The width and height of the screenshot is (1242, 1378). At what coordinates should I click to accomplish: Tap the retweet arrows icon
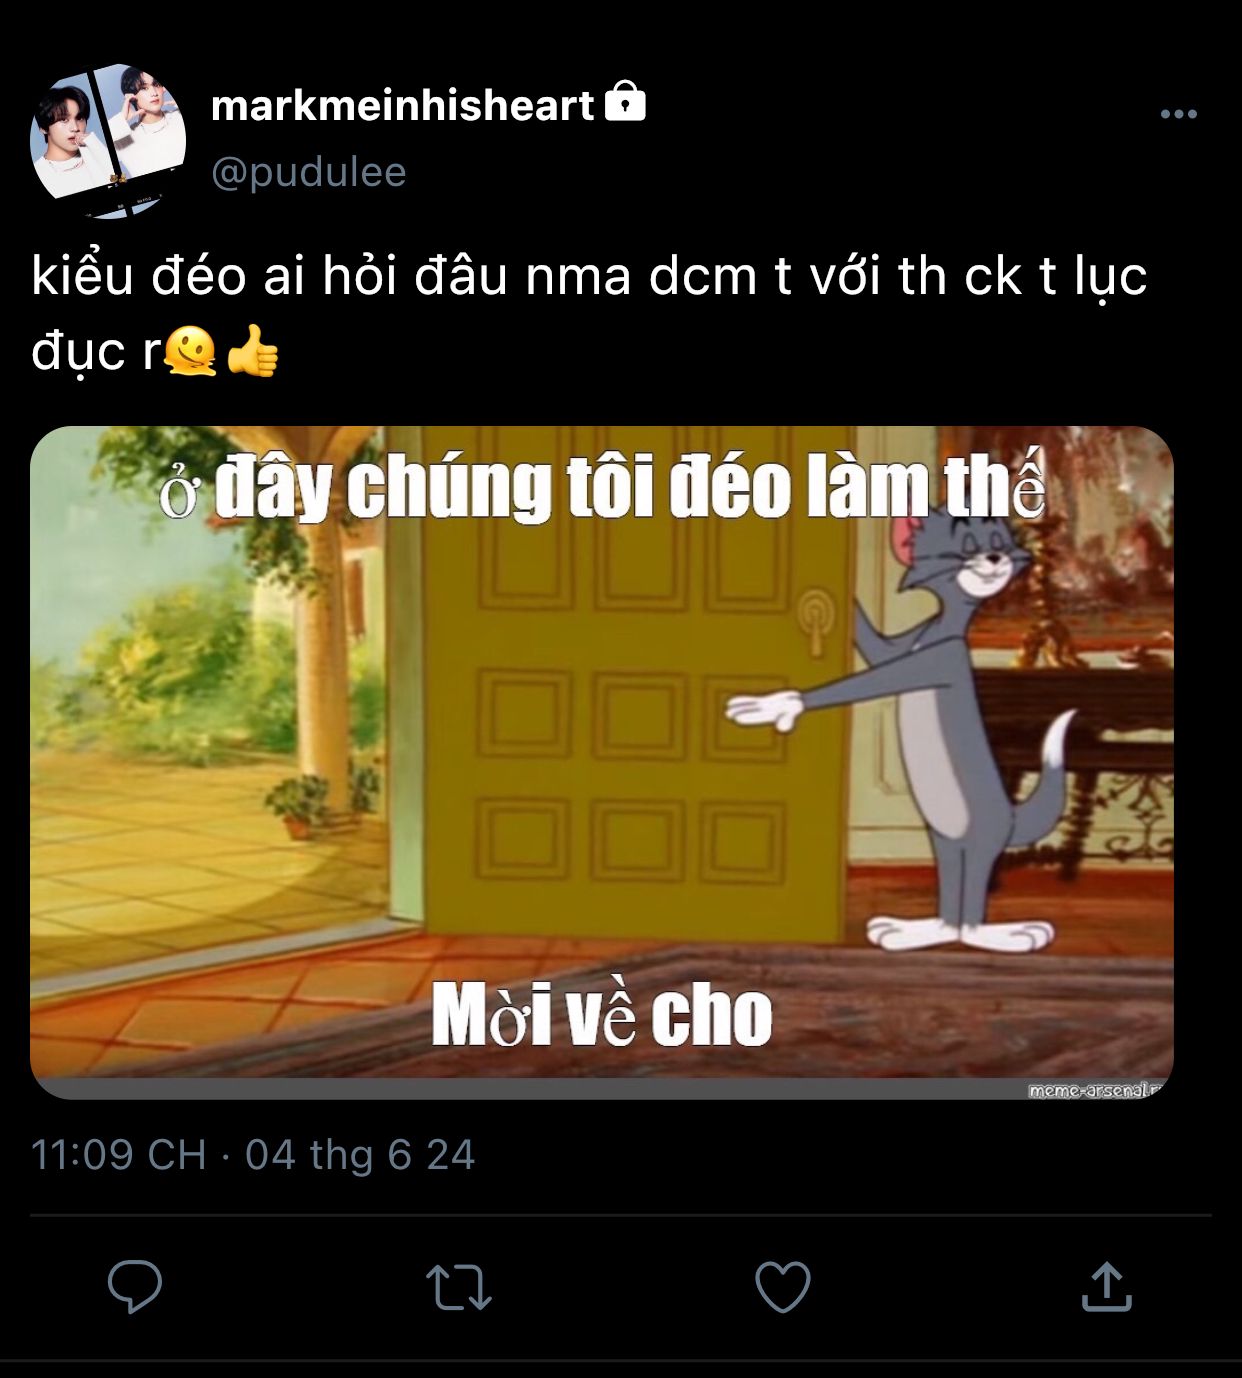[459, 1287]
